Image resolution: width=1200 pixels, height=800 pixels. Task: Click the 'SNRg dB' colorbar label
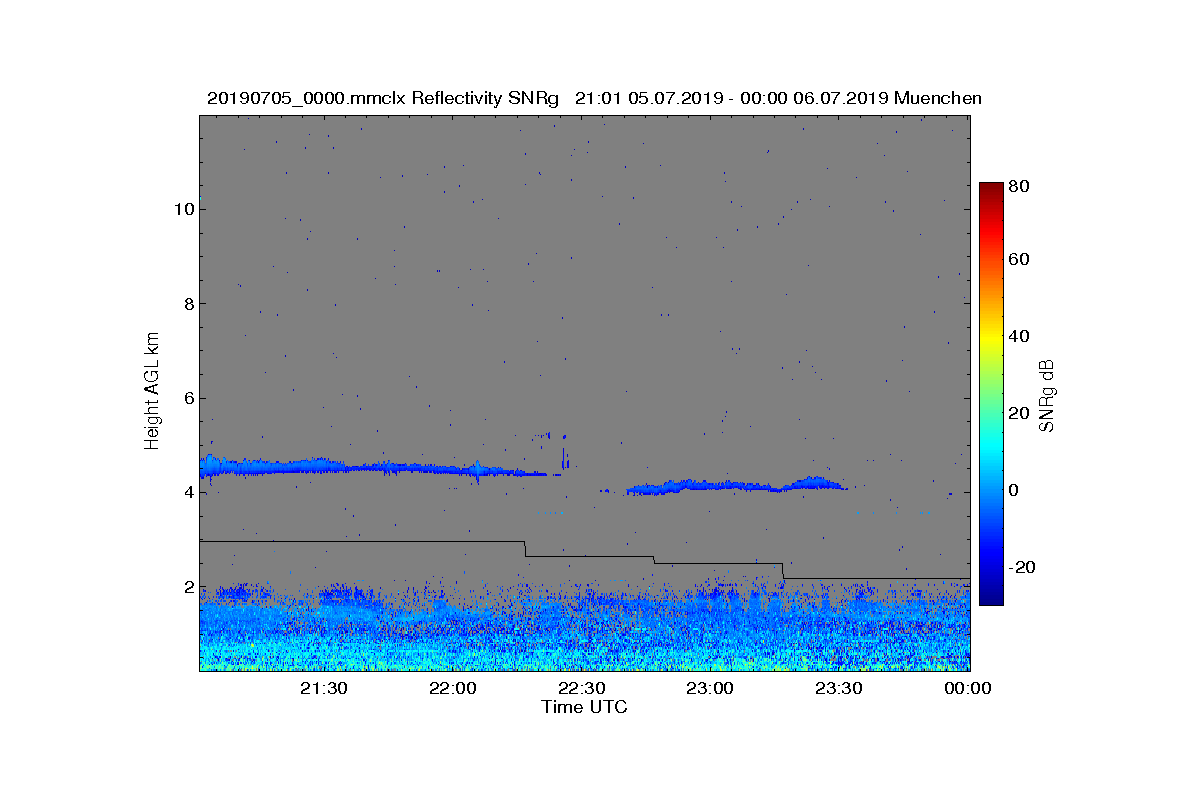(1048, 394)
